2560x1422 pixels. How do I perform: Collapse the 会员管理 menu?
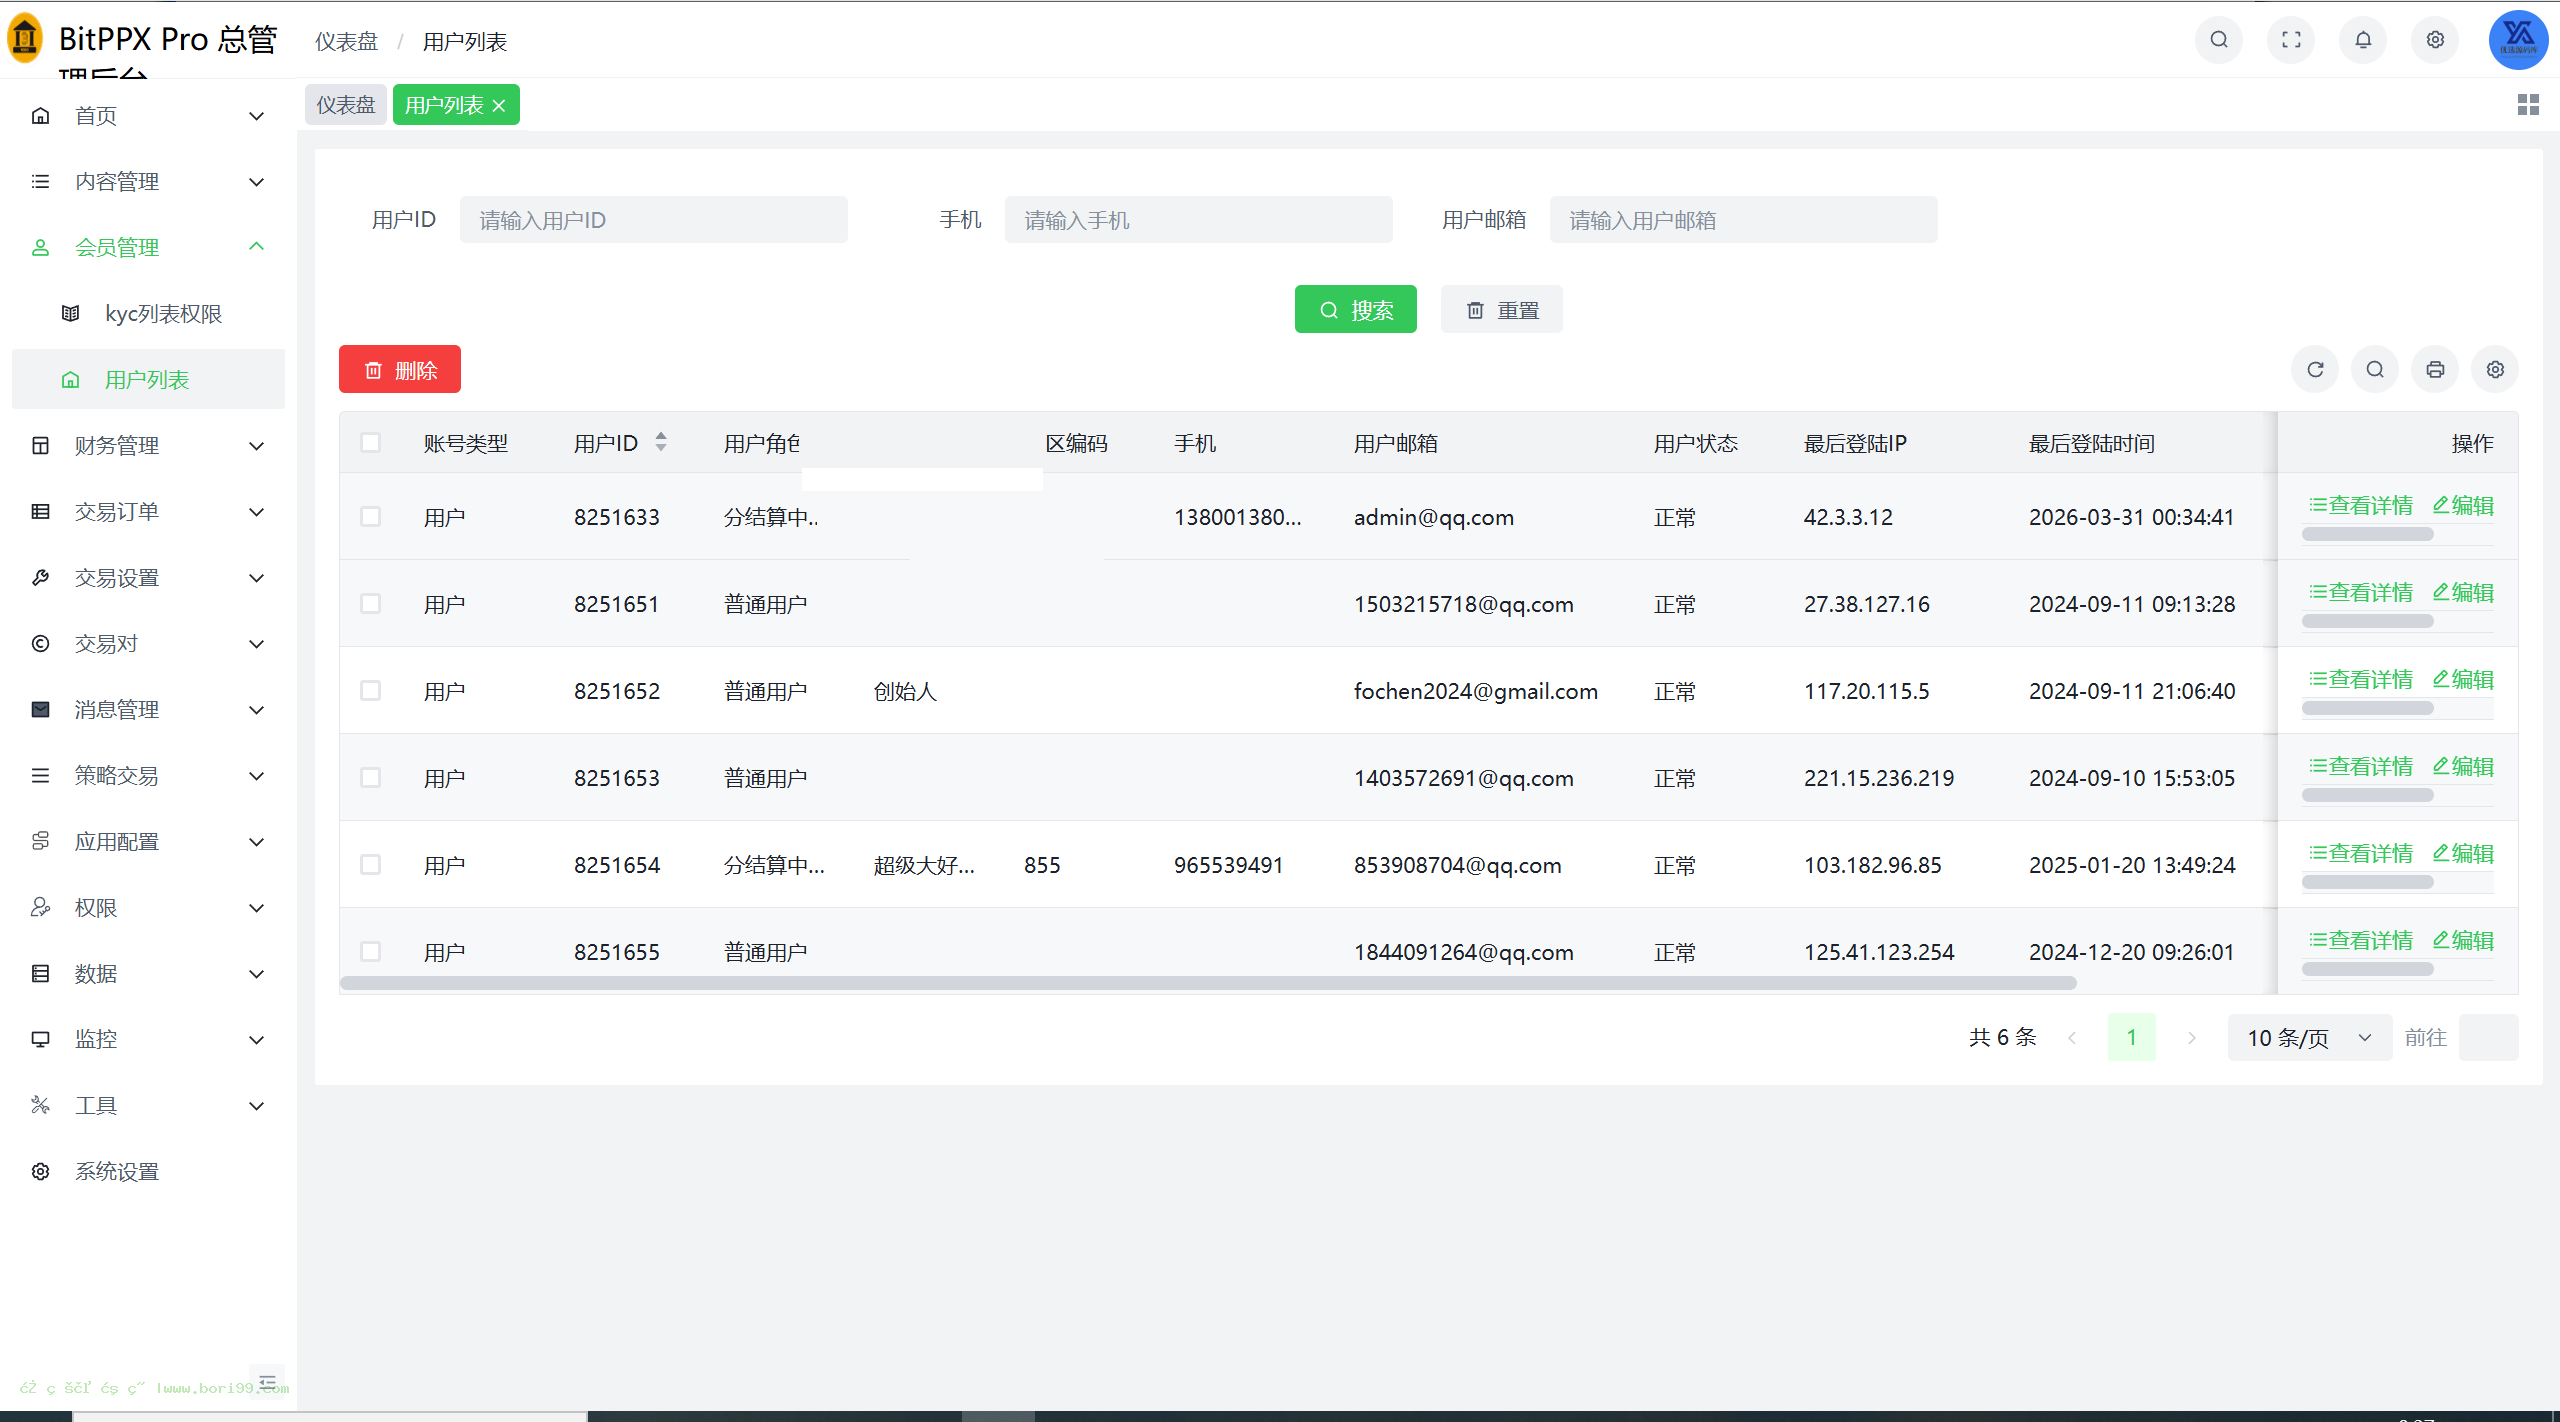[x=148, y=248]
